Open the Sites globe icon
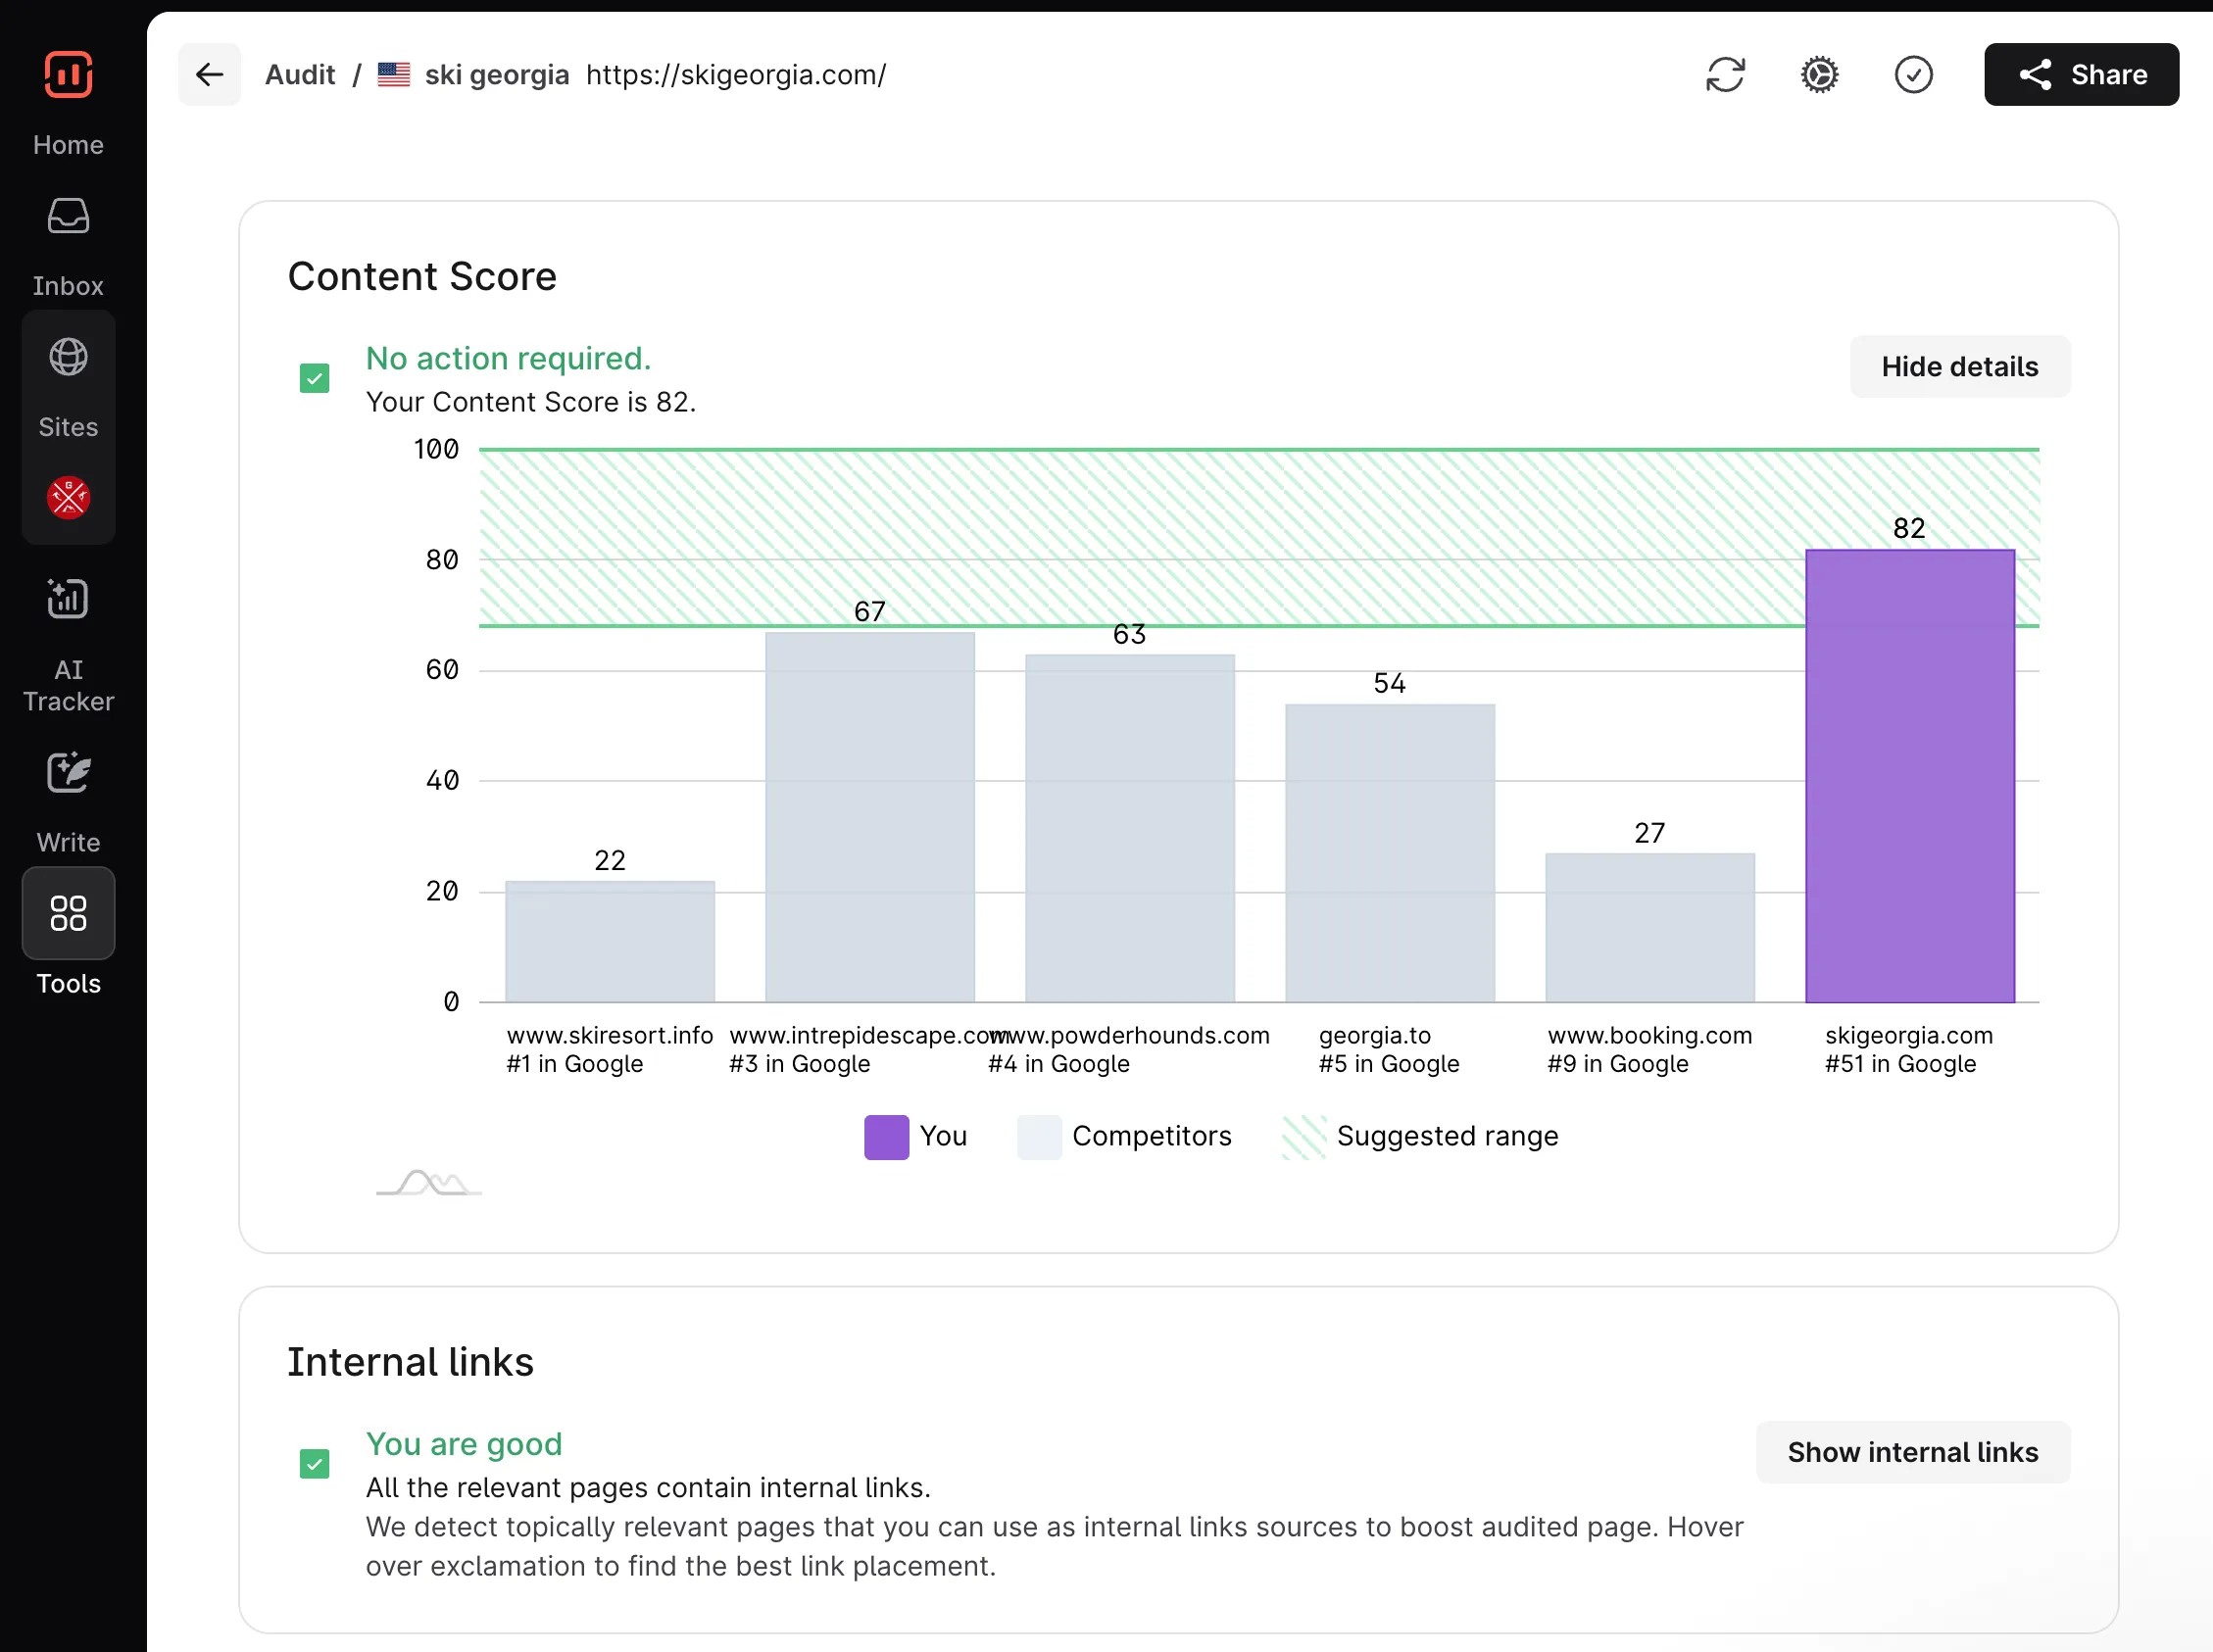The image size is (2213, 1652). pyautogui.click(x=68, y=357)
